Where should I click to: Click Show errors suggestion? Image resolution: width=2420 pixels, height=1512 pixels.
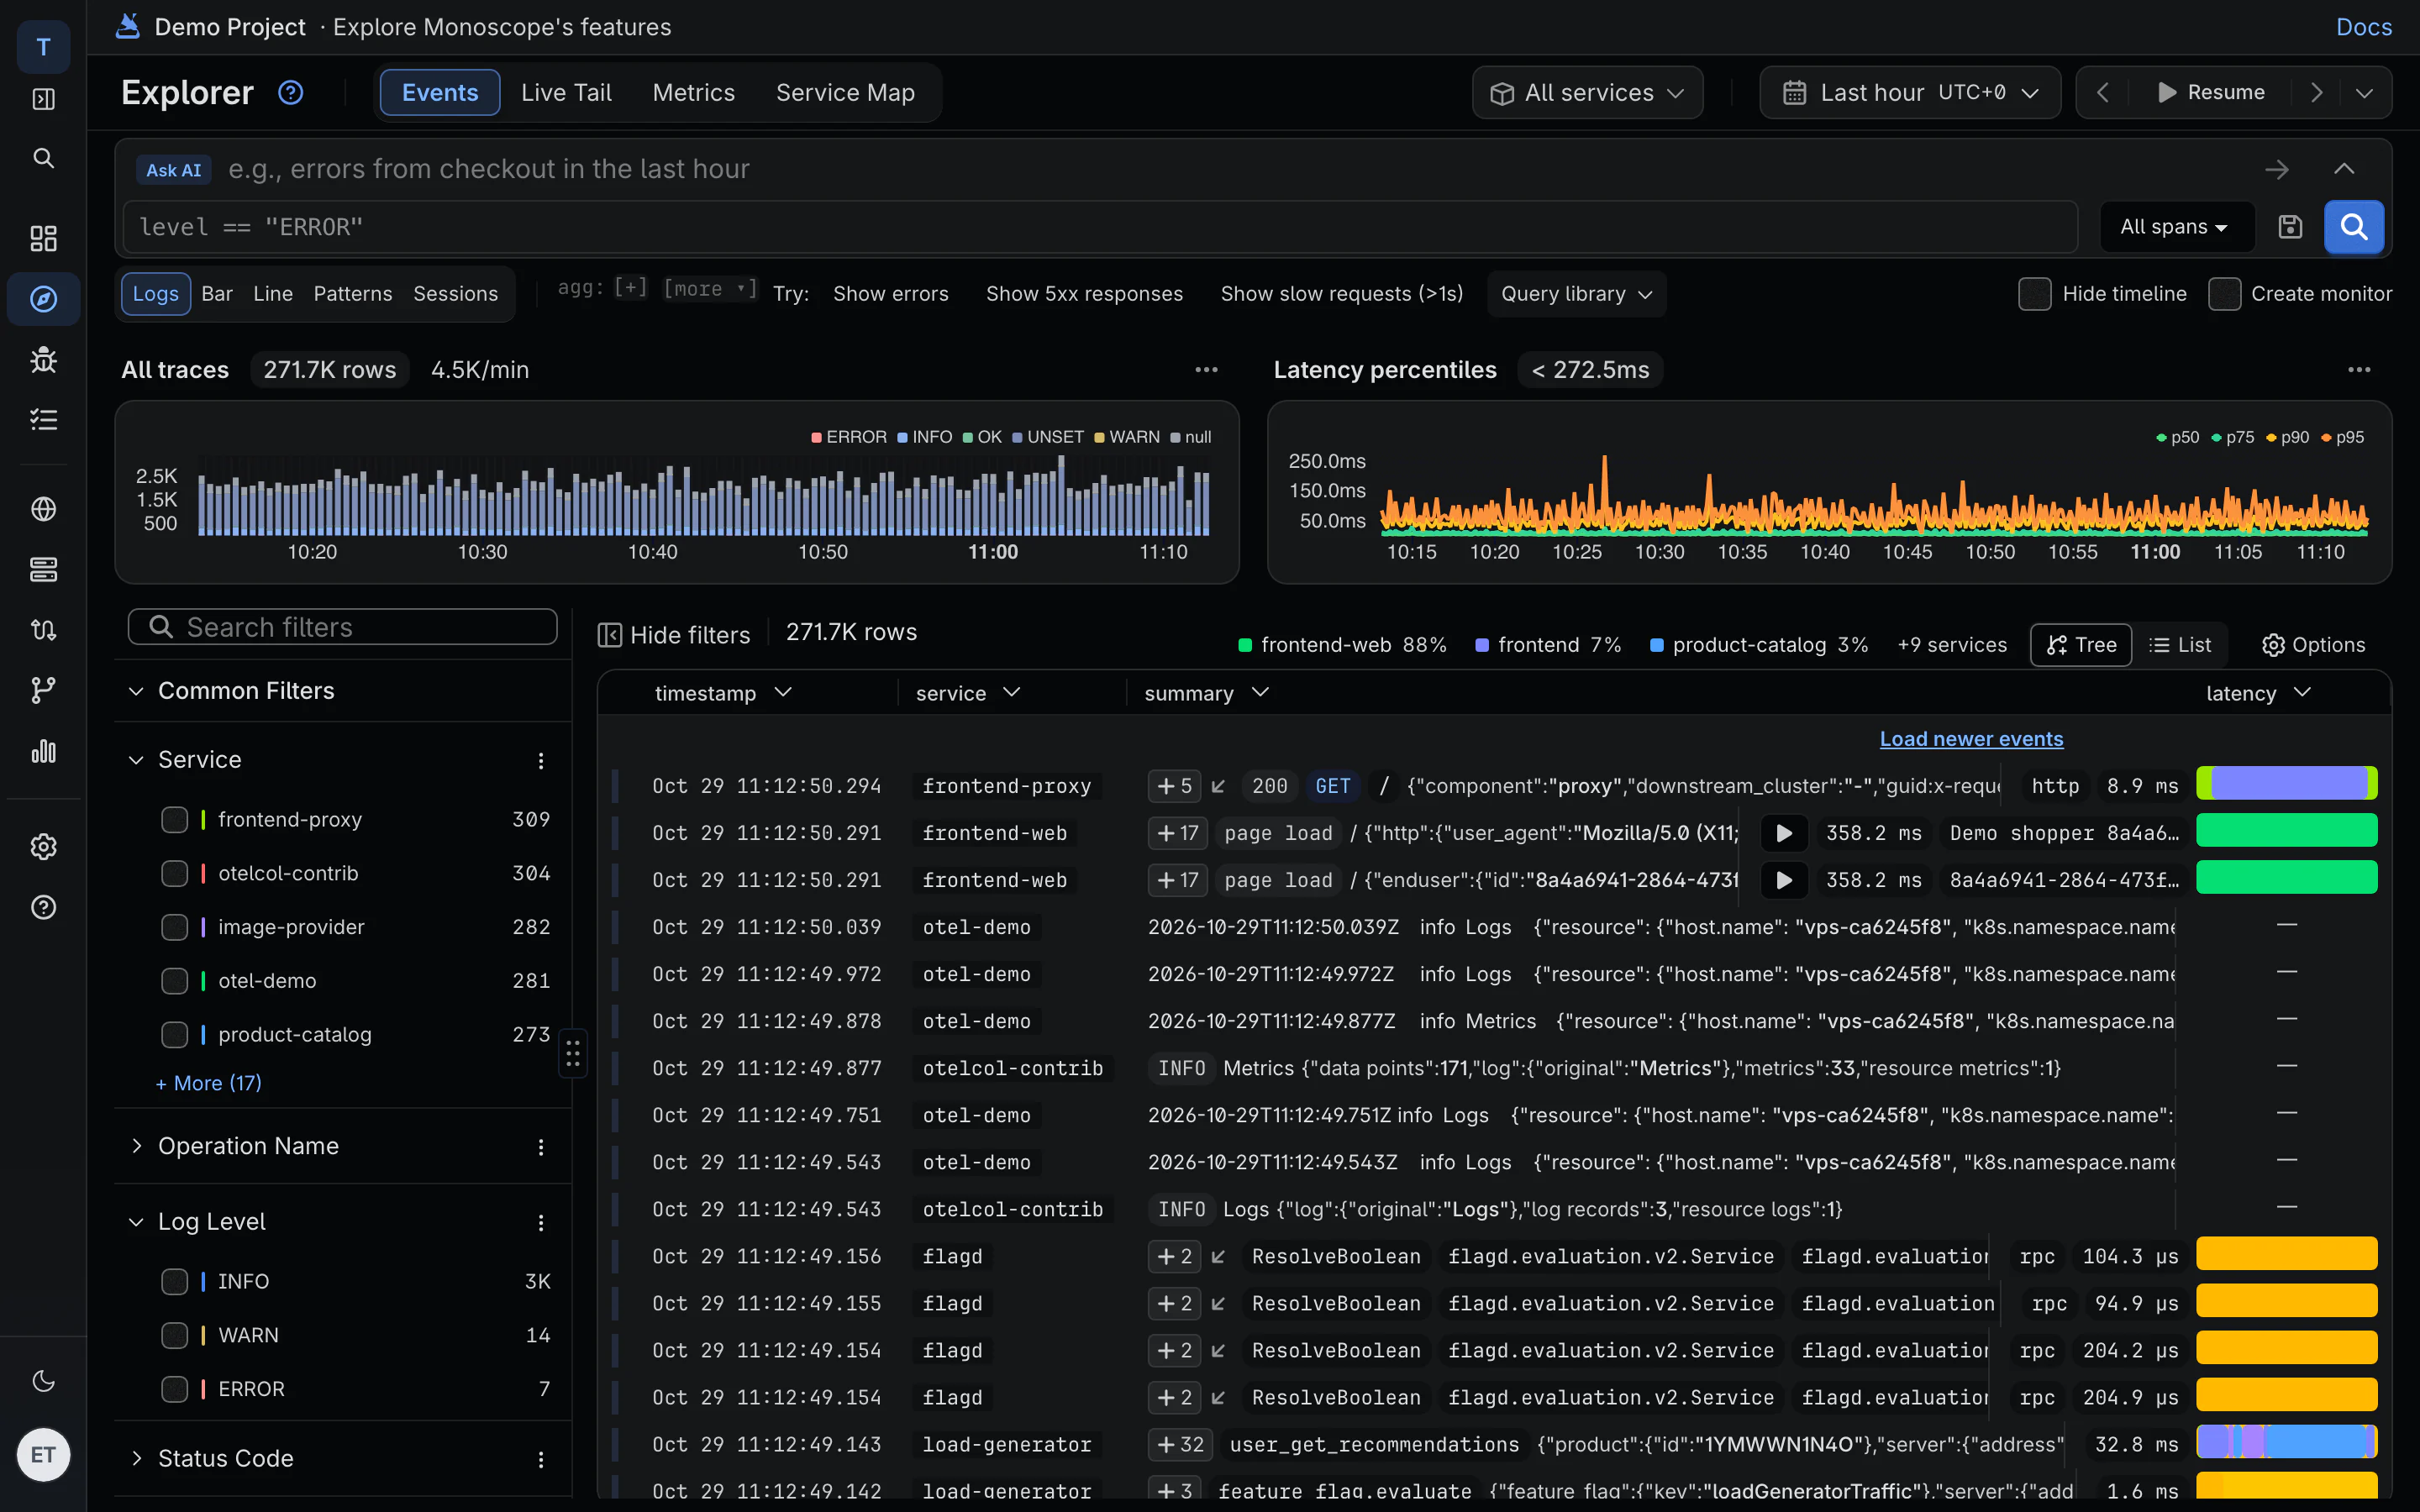890,294
